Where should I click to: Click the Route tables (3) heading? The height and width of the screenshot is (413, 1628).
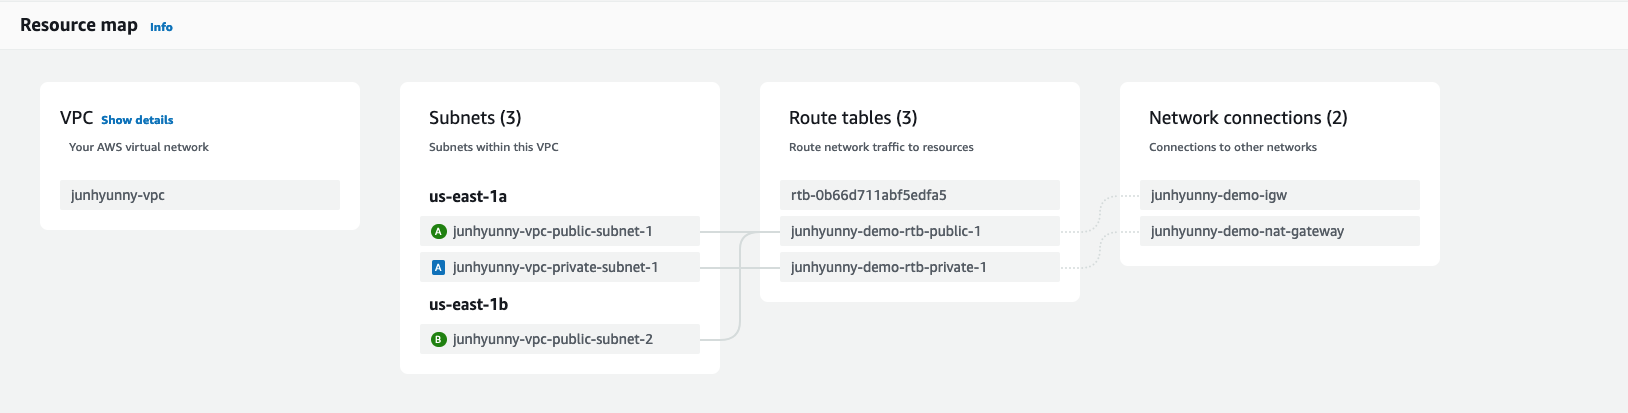click(853, 118)
